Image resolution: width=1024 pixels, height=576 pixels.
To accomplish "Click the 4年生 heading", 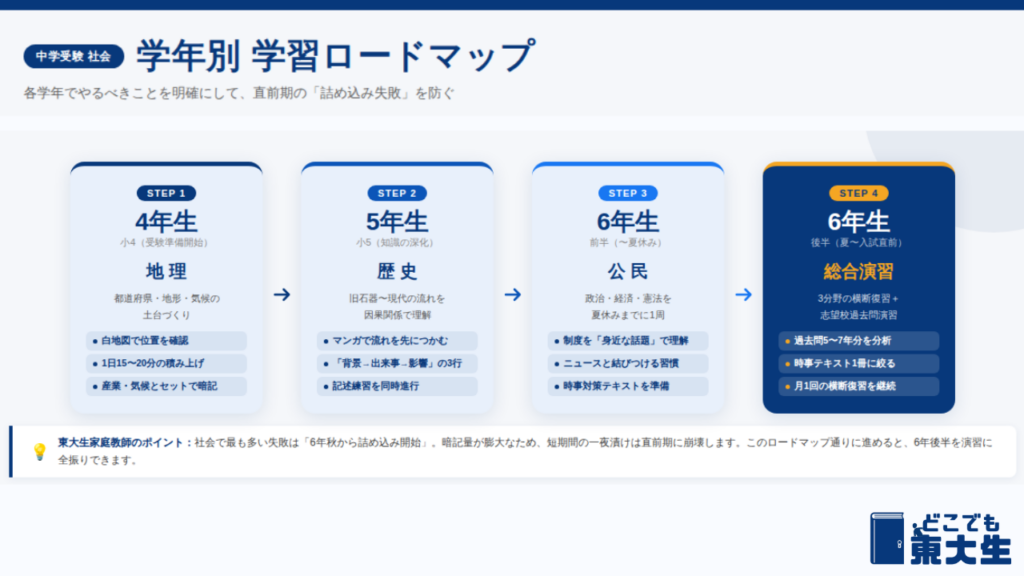I will [x=167, y=222].
